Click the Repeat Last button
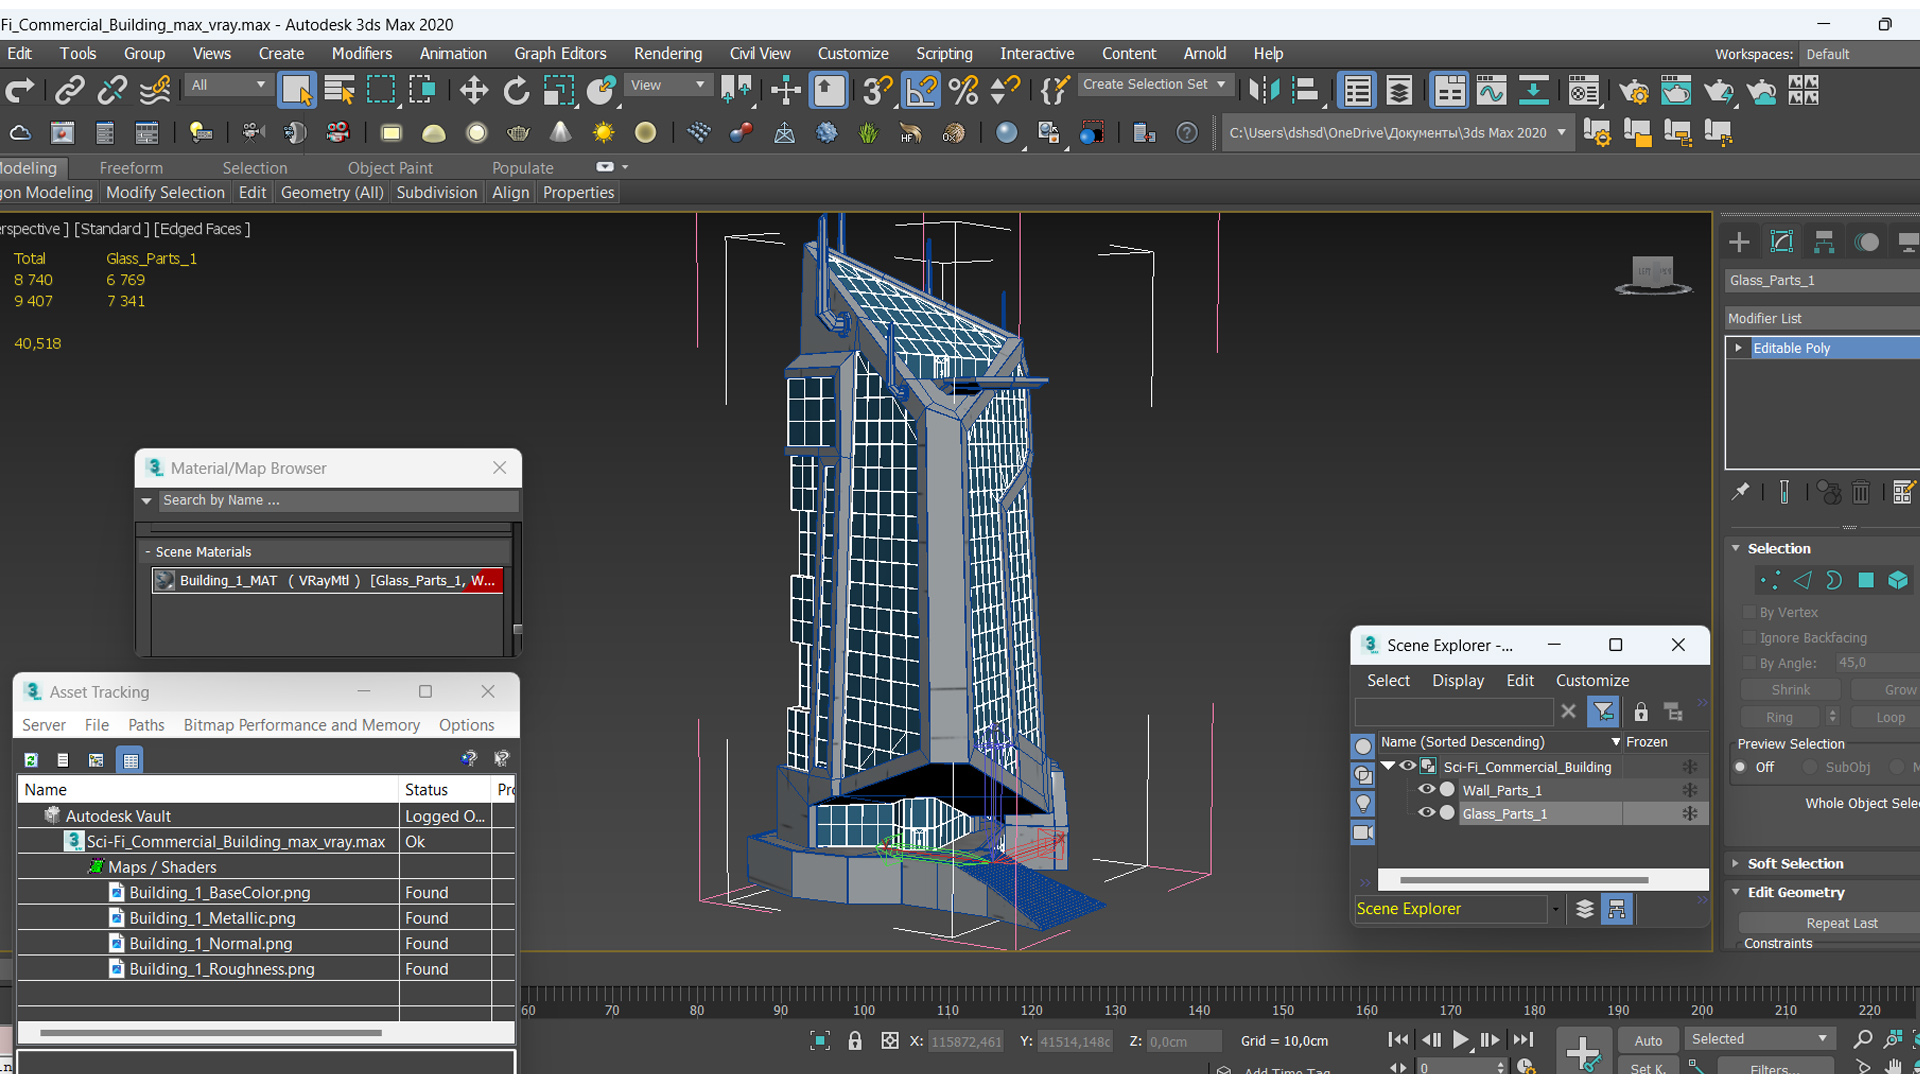The image size is (1920, 1080). pos(1841,923)
